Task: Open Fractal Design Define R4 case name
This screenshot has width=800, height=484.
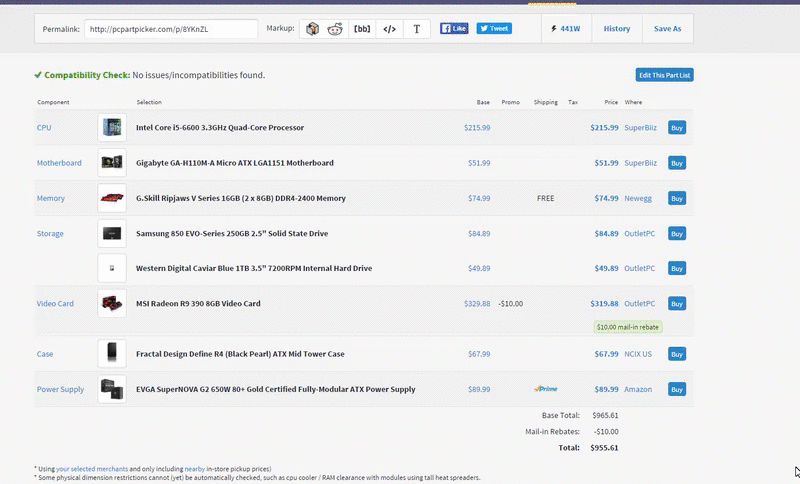Action: (x=240, y=354)
